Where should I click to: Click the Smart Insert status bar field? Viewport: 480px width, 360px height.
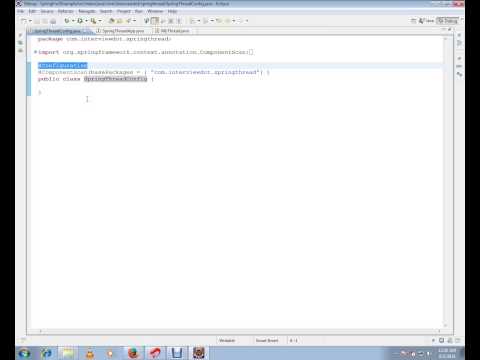267,340
